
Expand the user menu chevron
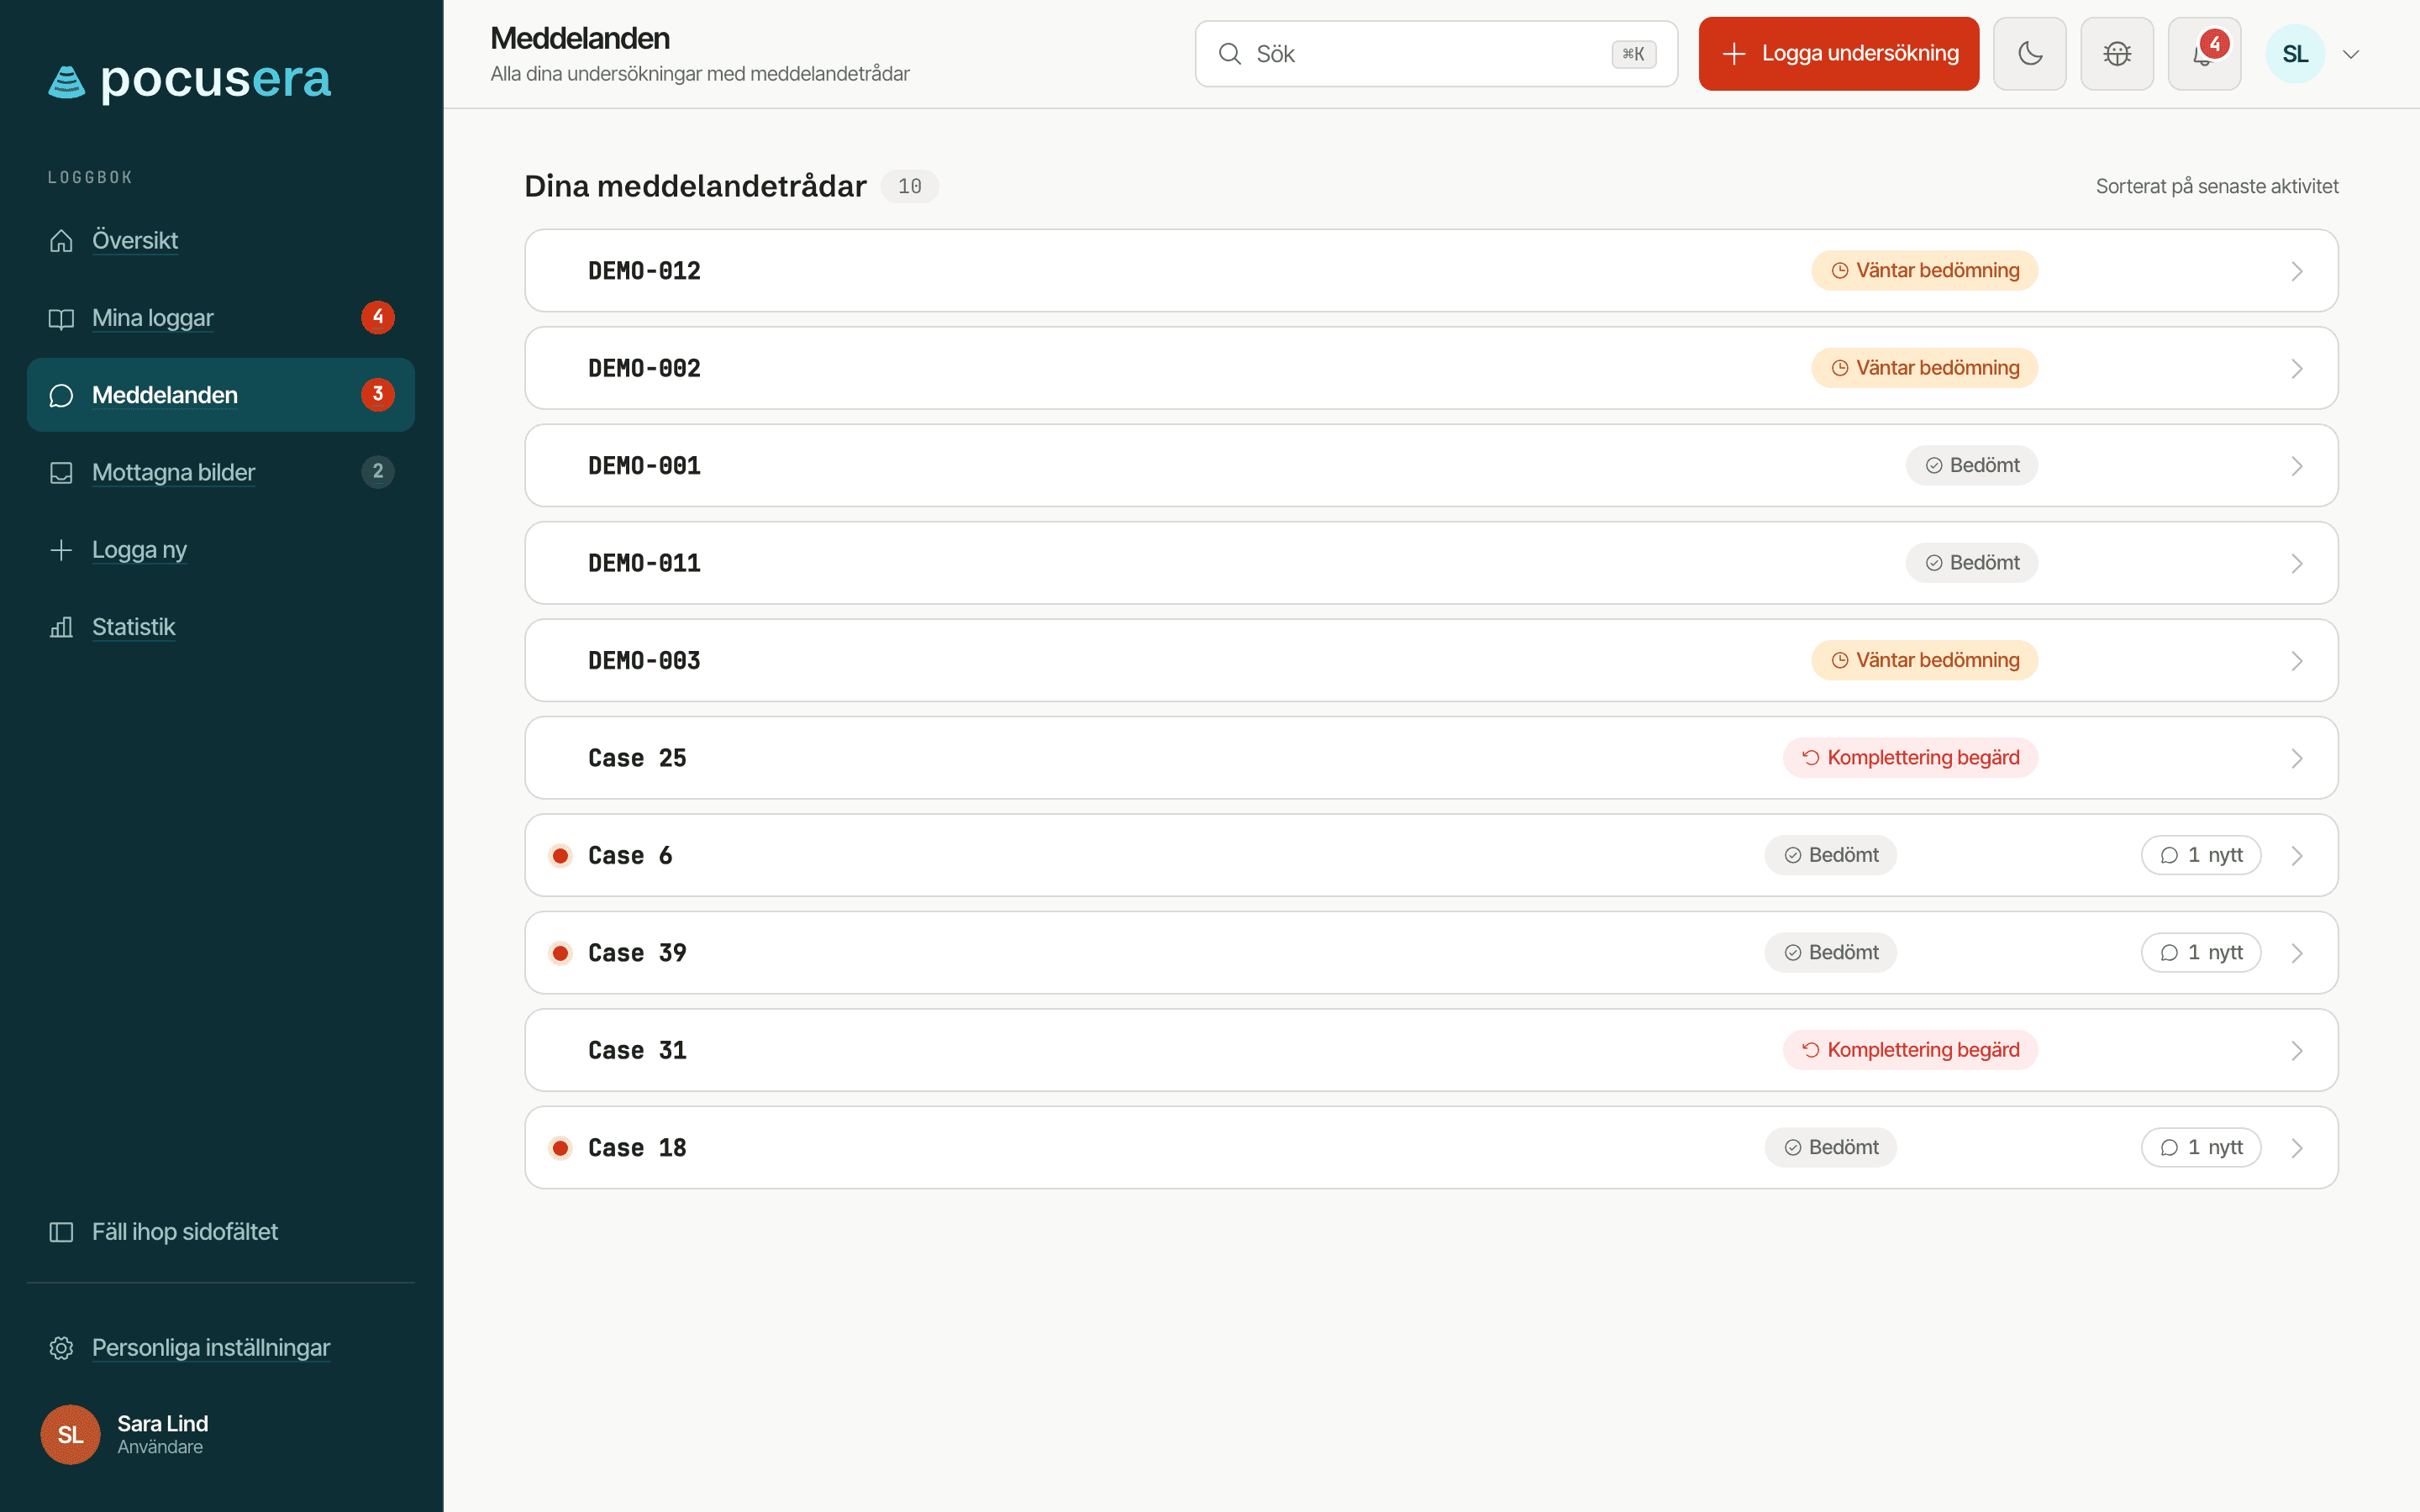click(x=2351, y=54)
